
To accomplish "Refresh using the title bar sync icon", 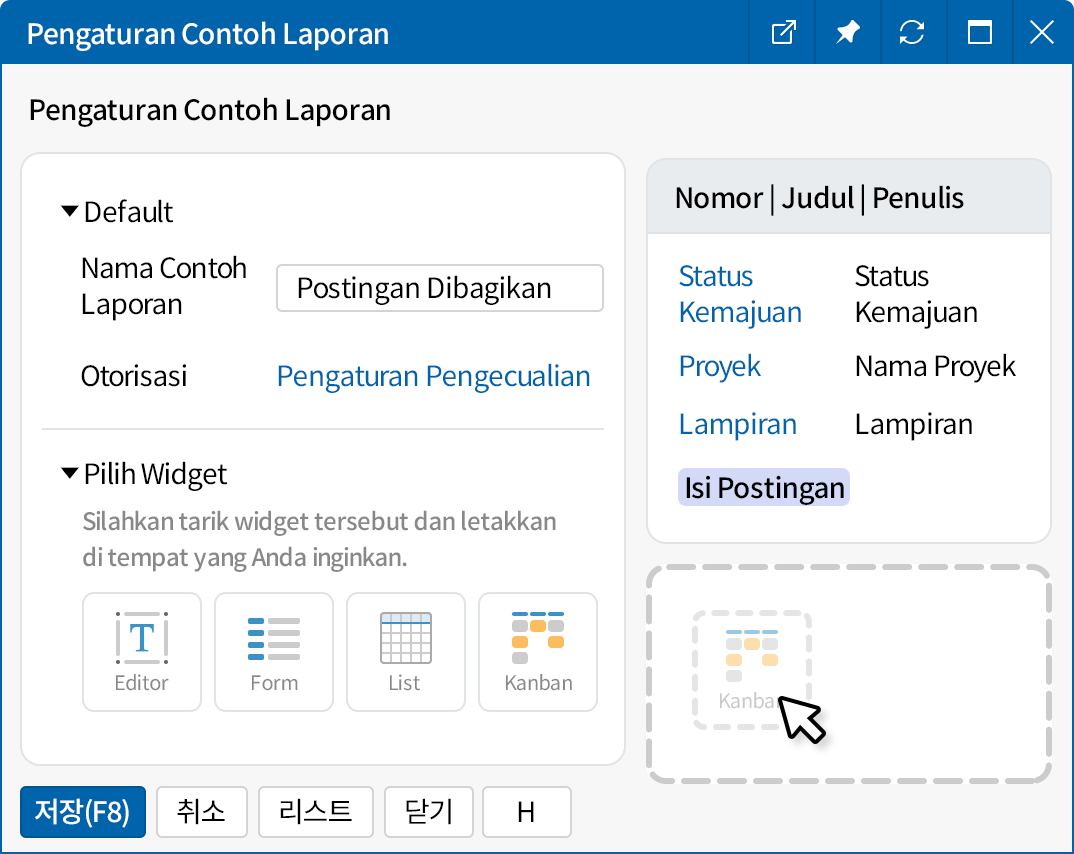I will [912, 33].
